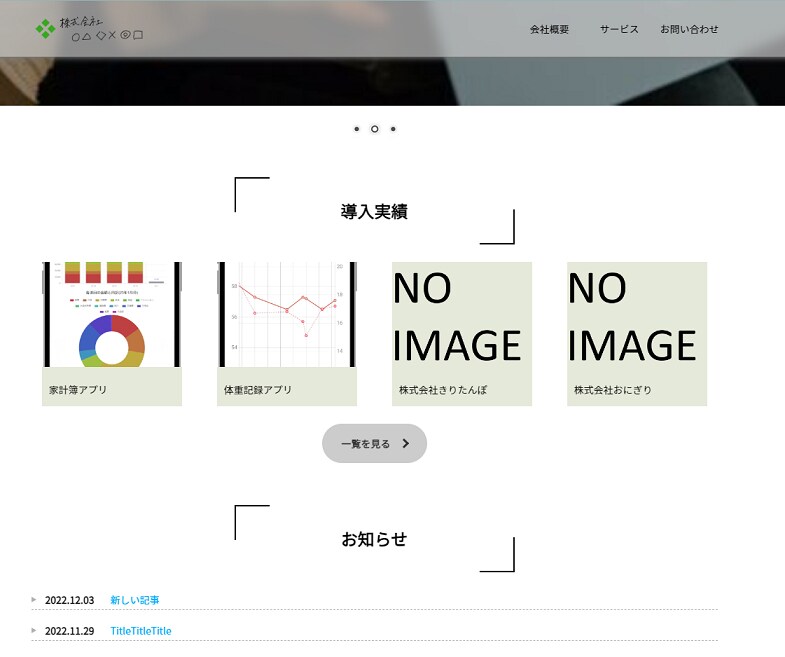Select the first slider dot
This screenshot has width=785, height=657.
[x=356, y=129]
